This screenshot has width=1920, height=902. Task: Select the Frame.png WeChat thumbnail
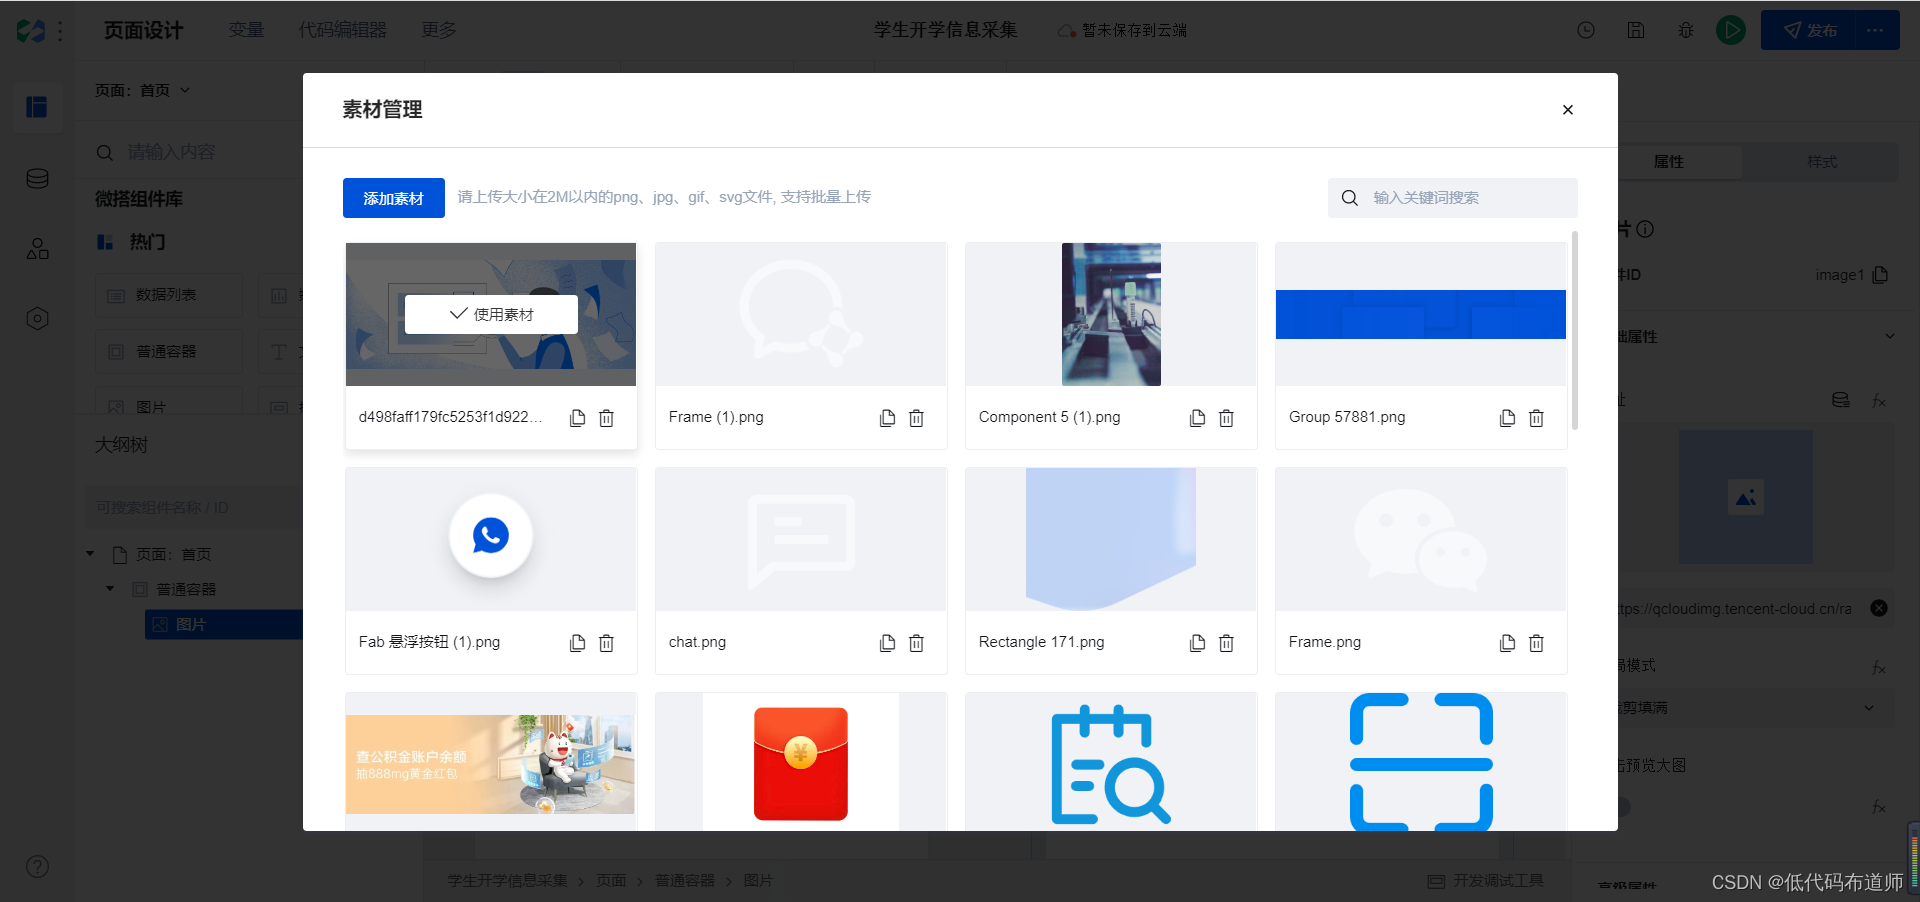tap(1421, 539)
